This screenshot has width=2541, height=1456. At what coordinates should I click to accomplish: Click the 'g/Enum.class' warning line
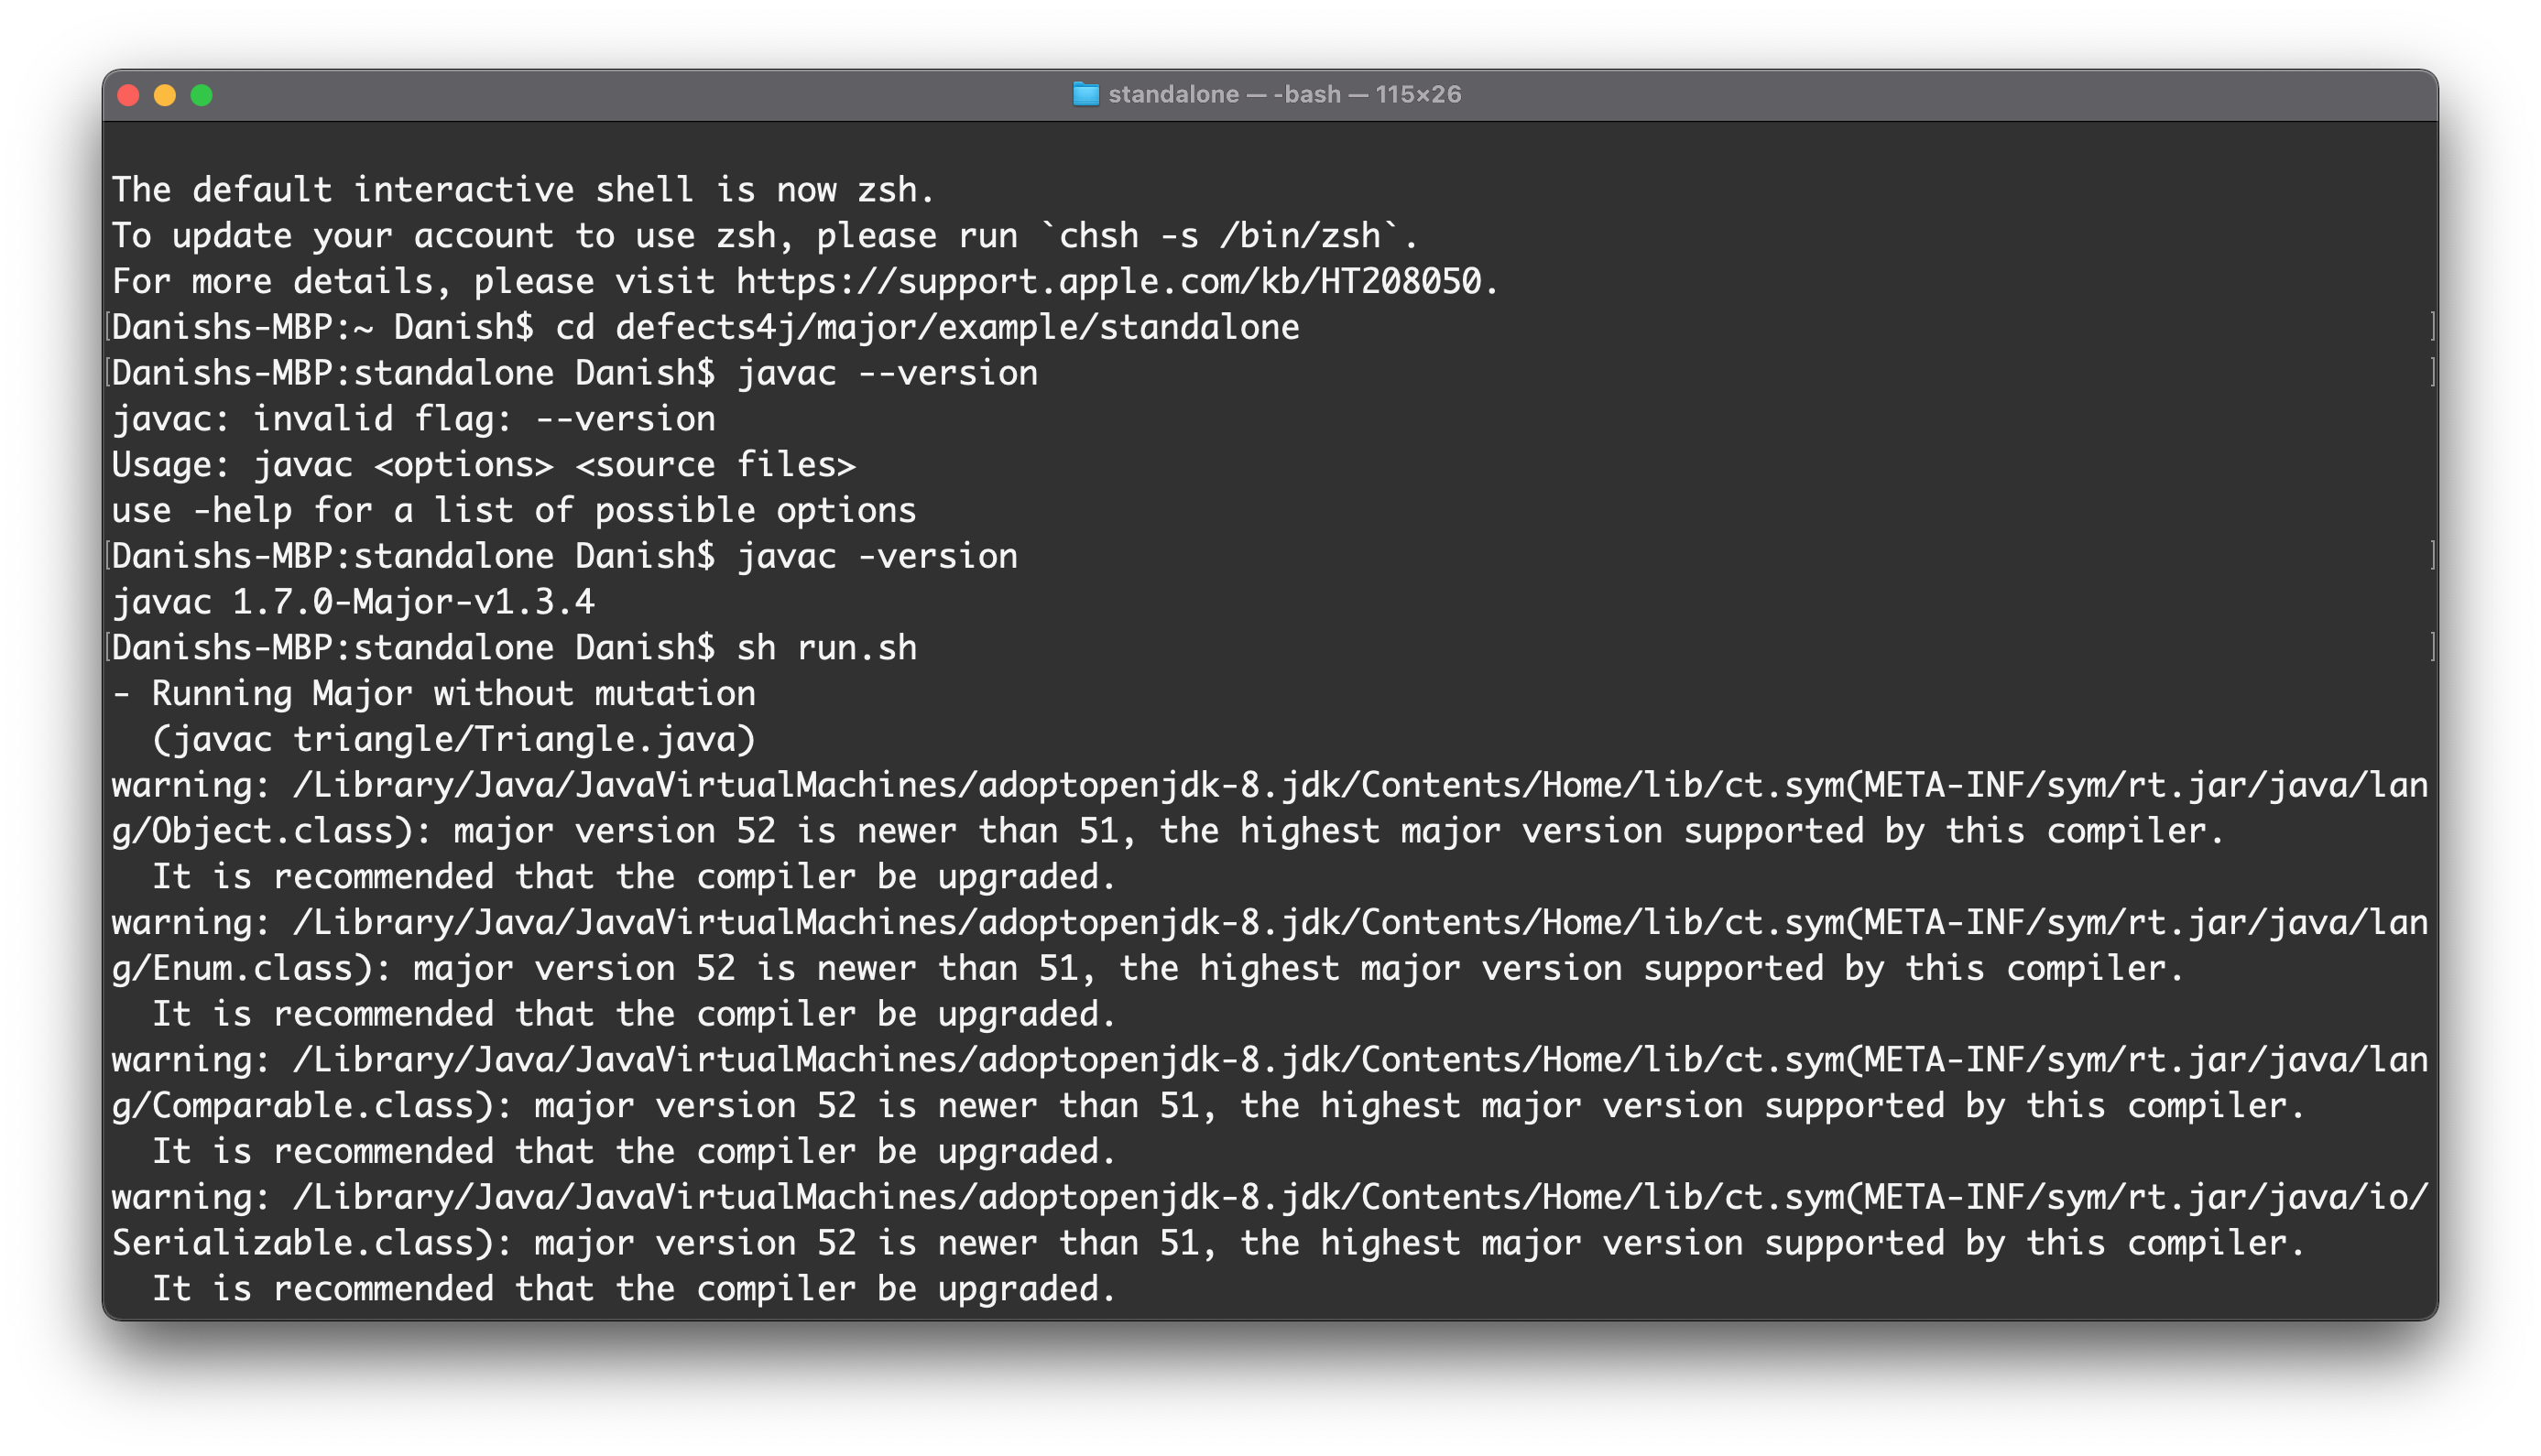click(1147, 968)
